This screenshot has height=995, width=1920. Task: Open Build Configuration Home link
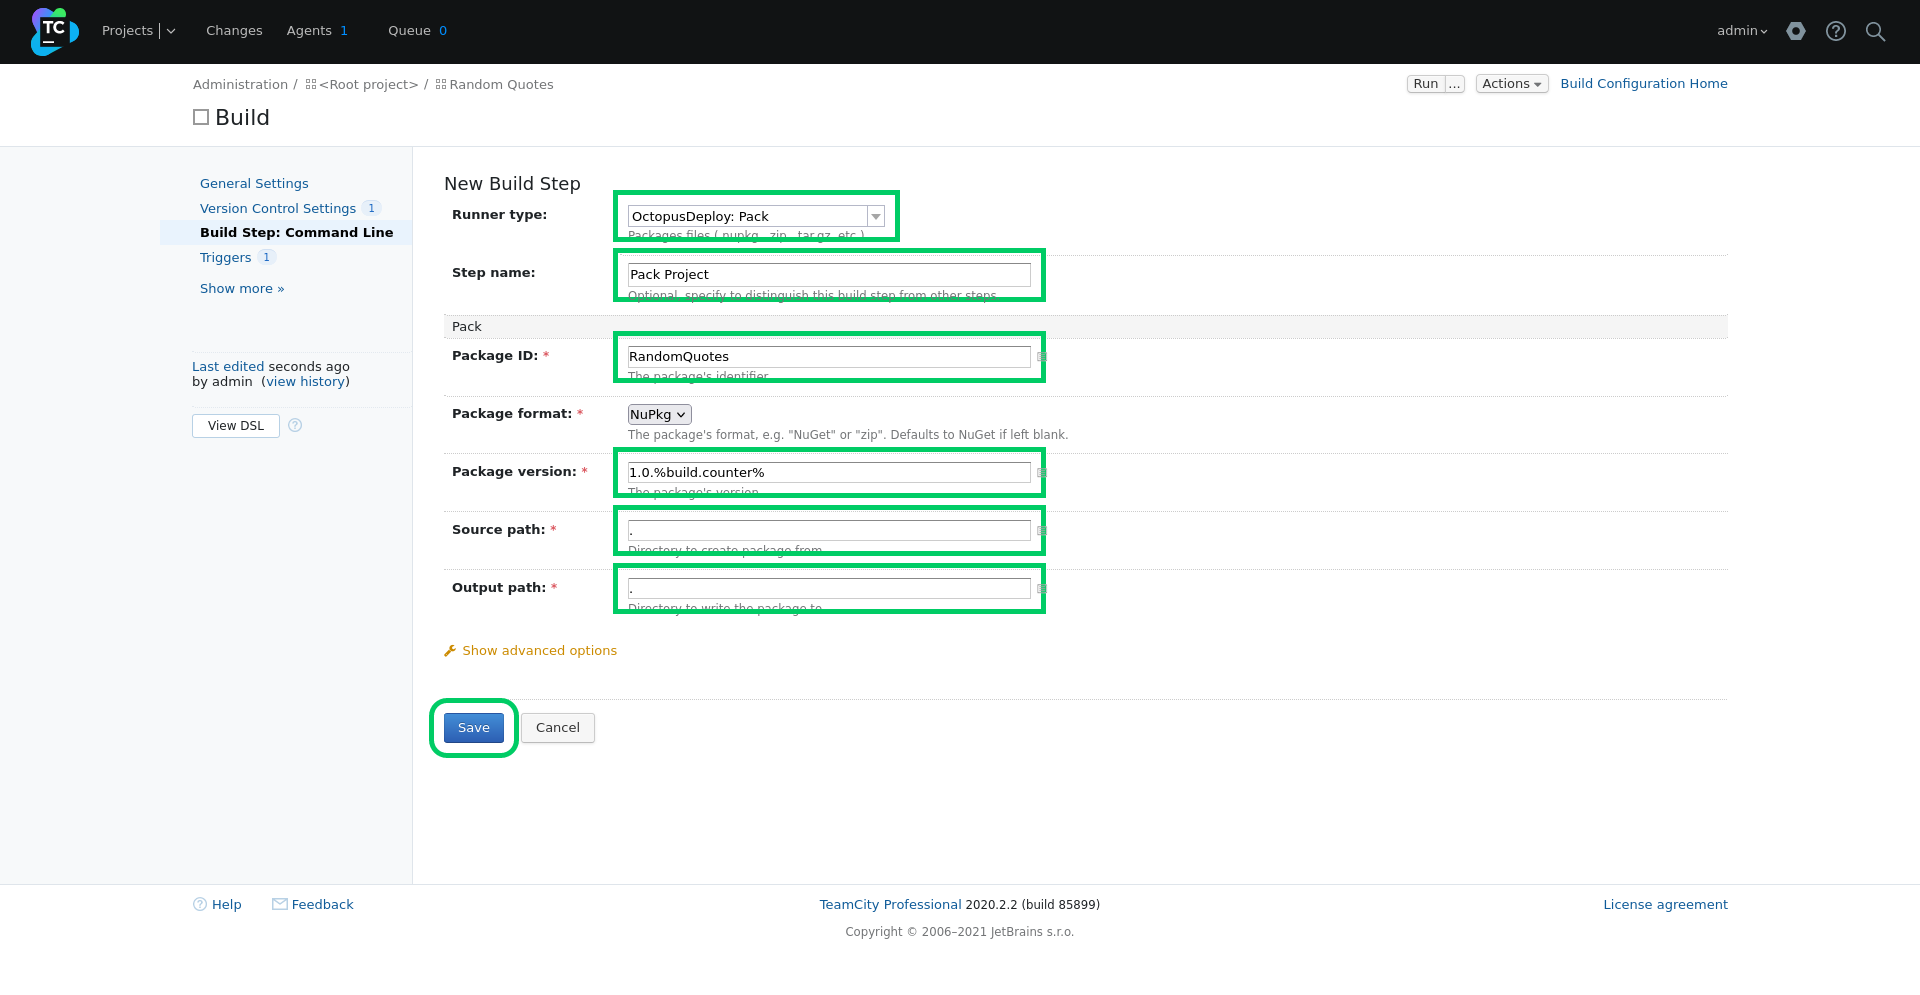1644,84
